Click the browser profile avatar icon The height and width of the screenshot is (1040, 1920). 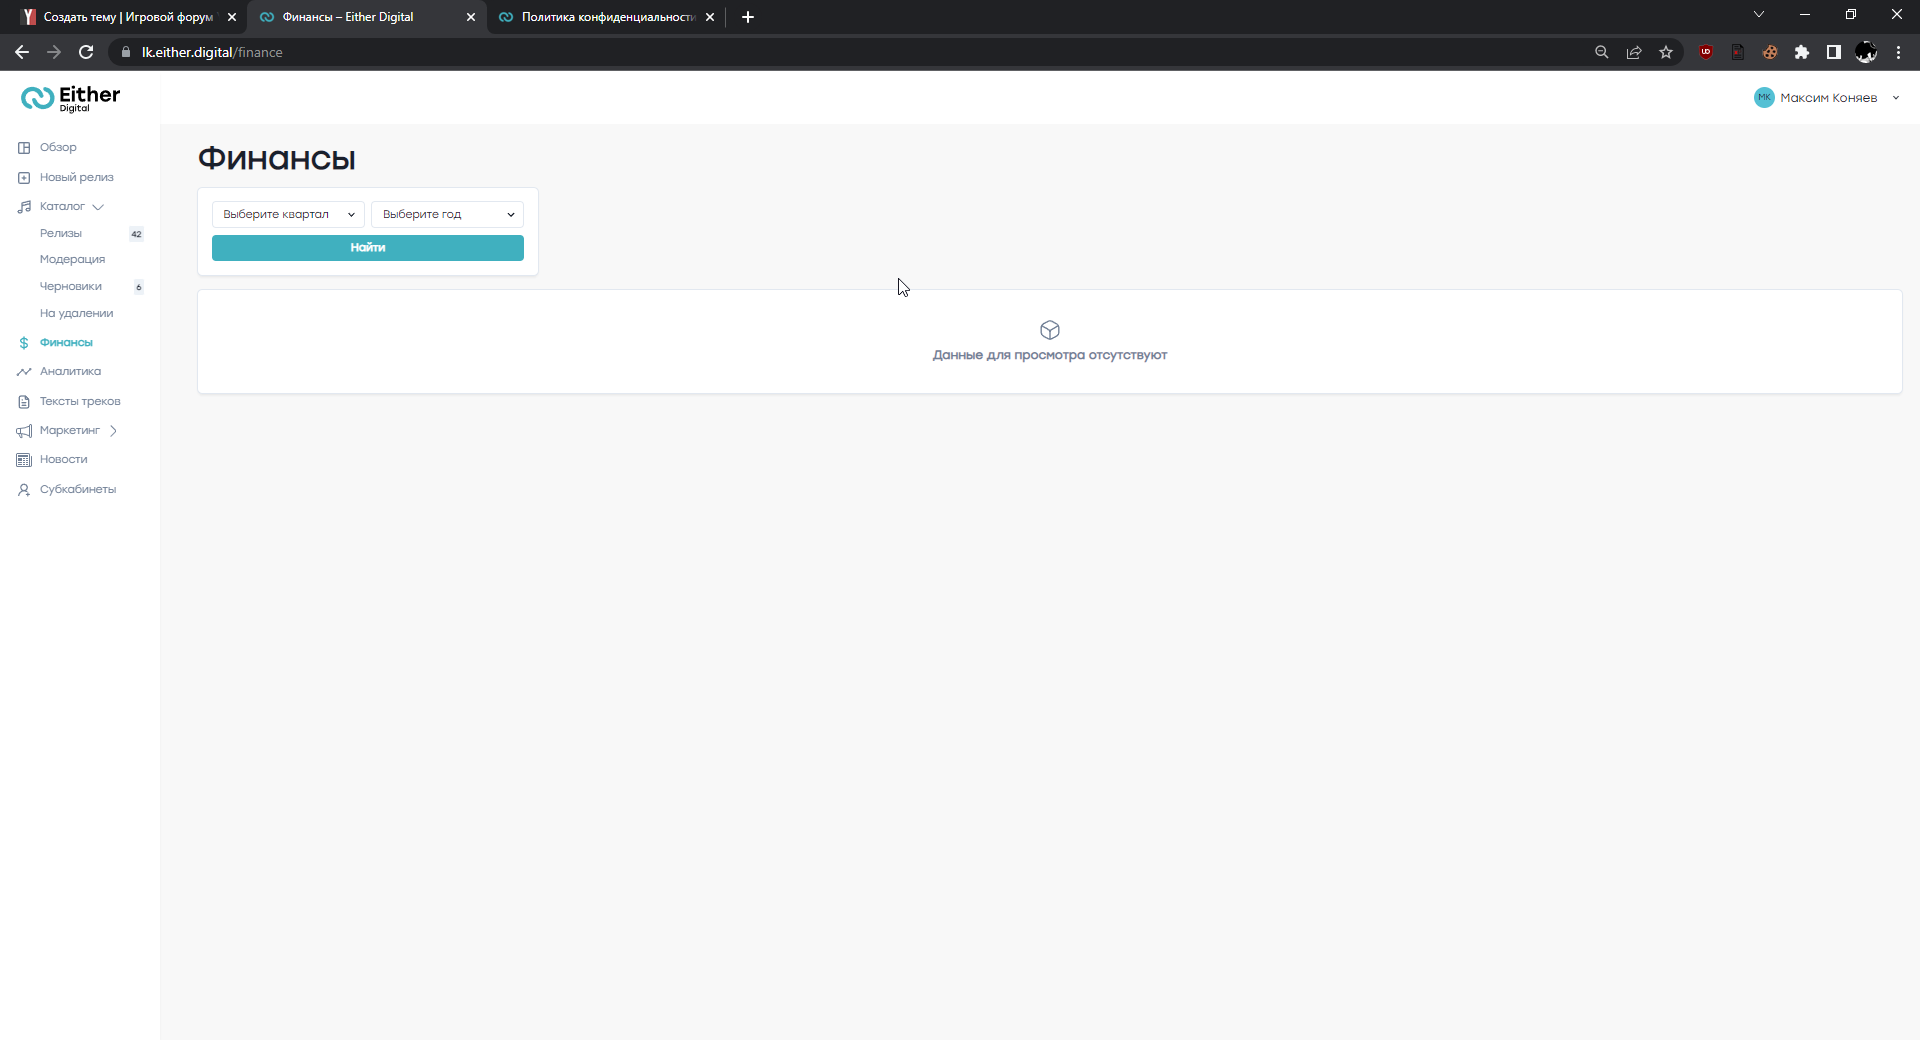(x=1866, y=52)
